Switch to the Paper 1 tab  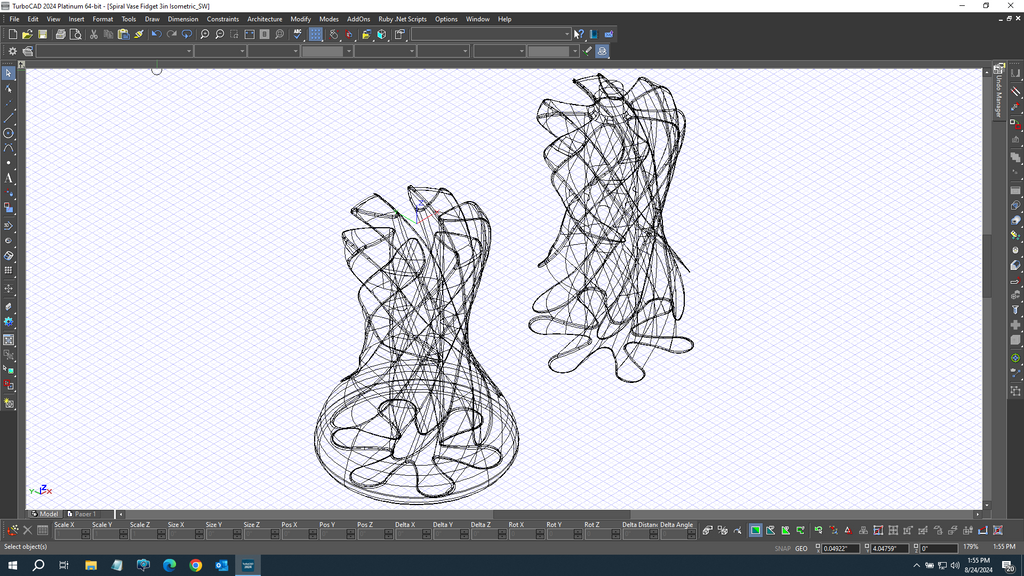coord(82,514)
